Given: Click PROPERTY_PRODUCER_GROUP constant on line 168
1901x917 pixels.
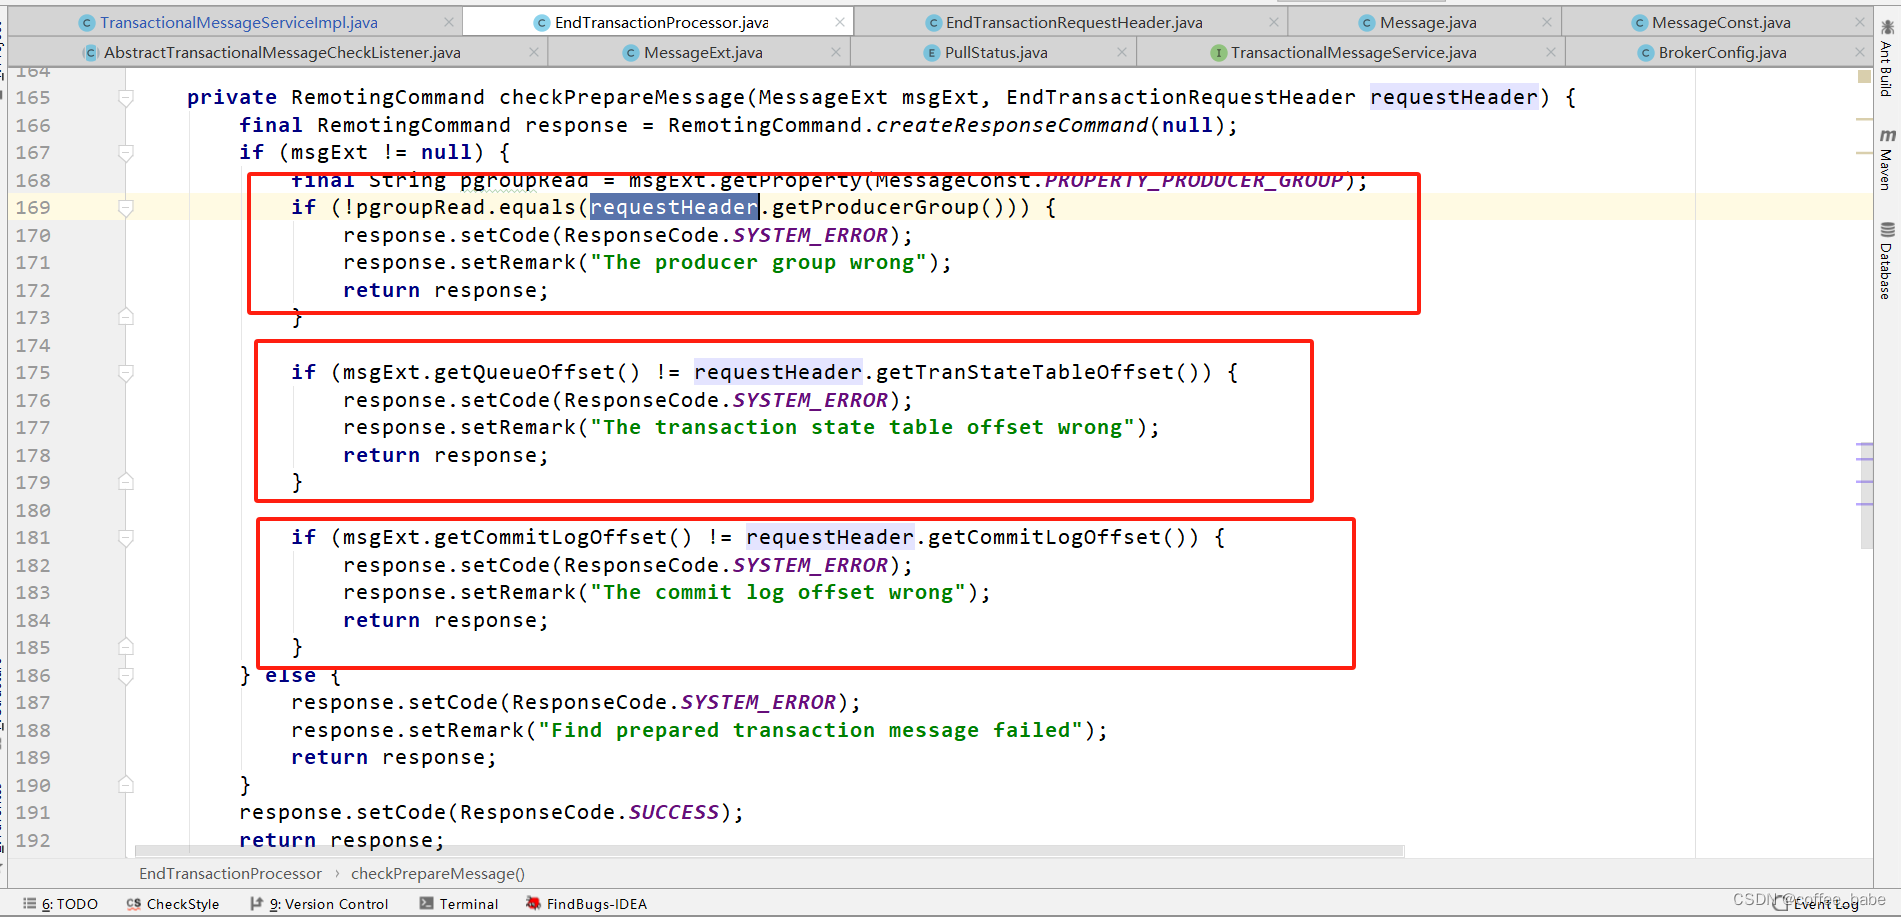Looking at the screenshot, I should (1193, 180).
